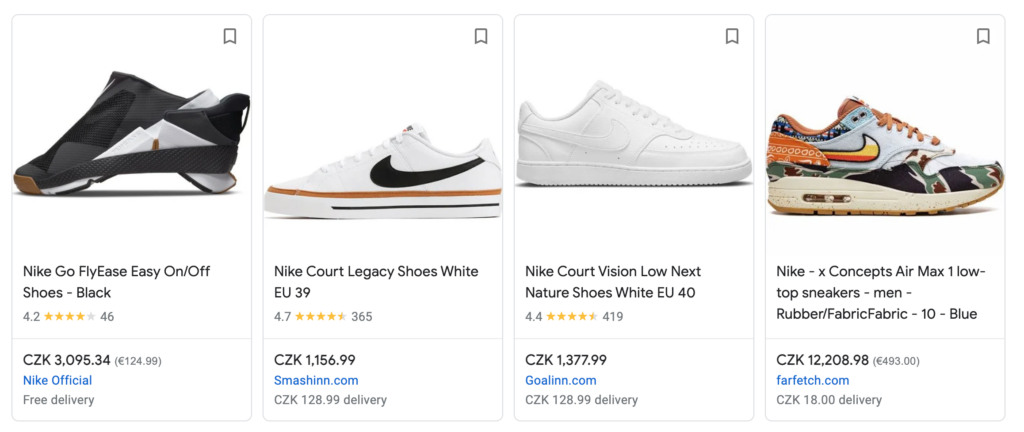Open Nike Court Legacy Shoes White title
The height and width of the screenshot is (432, 1024).
click(x=376, y=272)
